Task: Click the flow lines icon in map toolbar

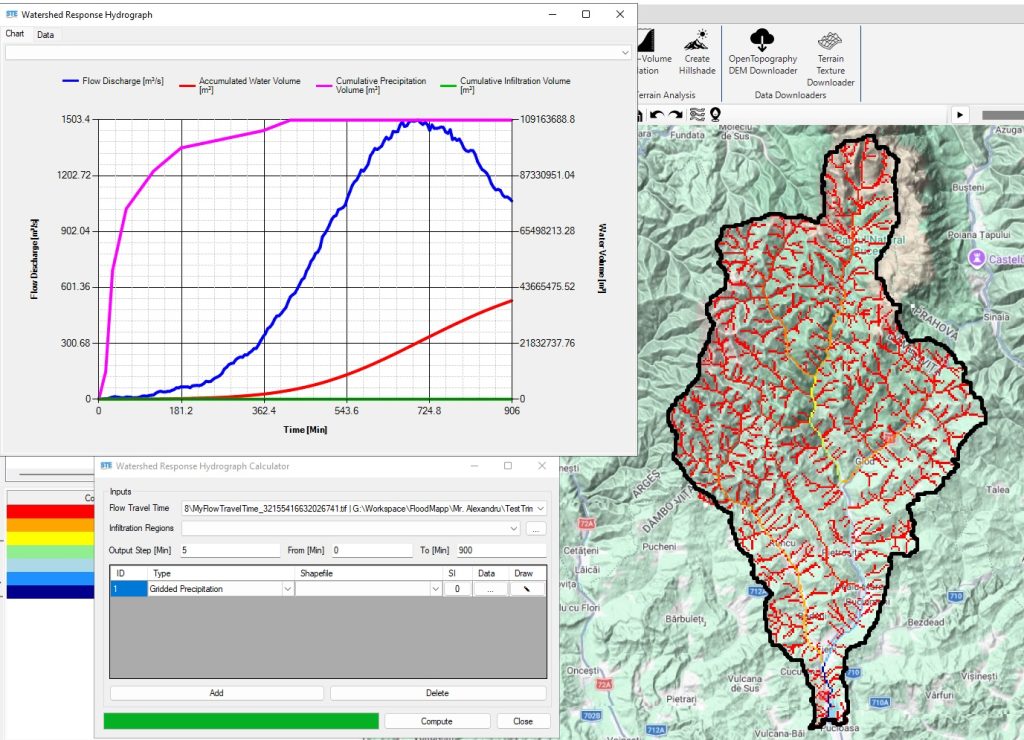Action: [x=697, y=115]
